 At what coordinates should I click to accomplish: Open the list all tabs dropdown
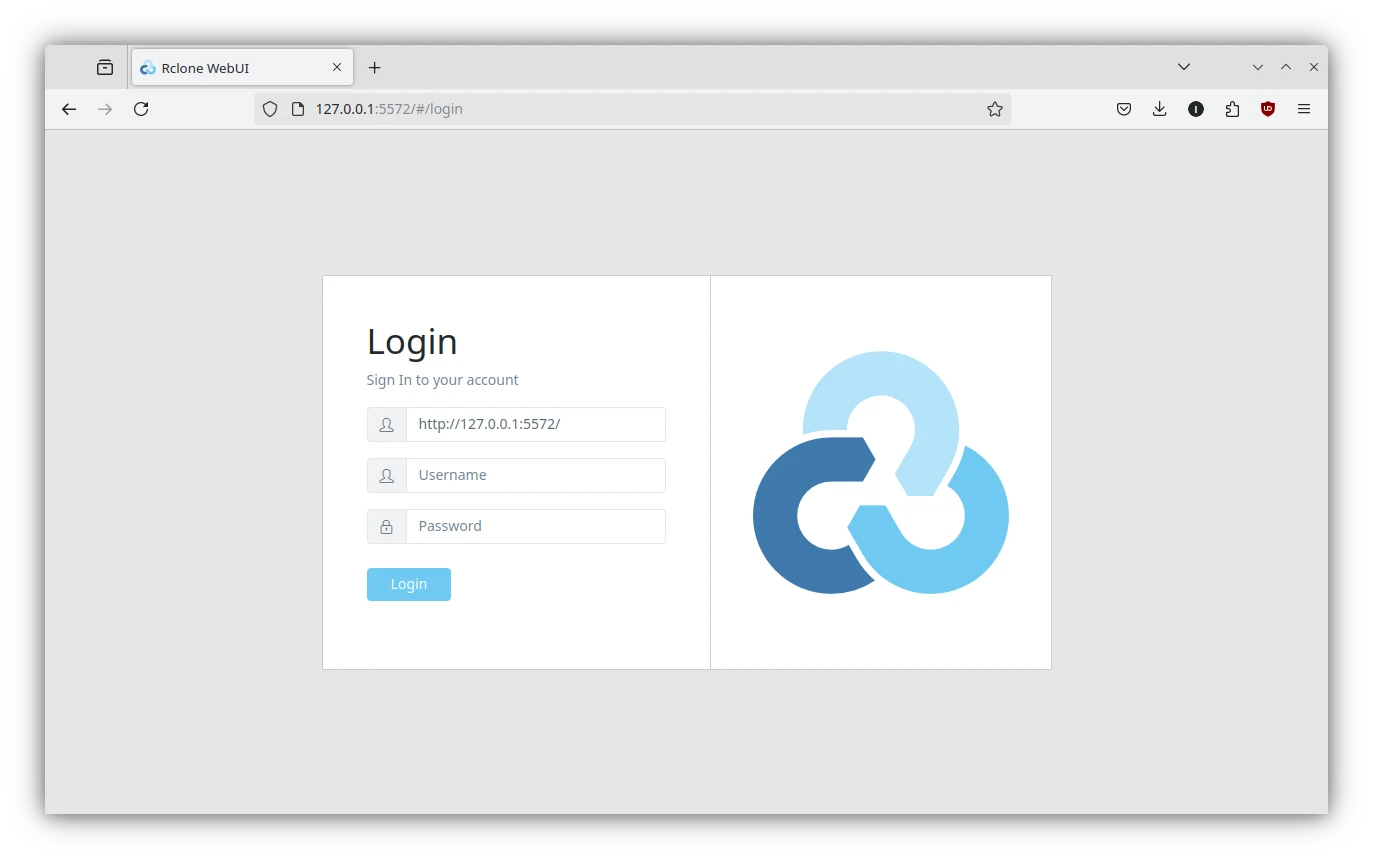(1184, 67)
